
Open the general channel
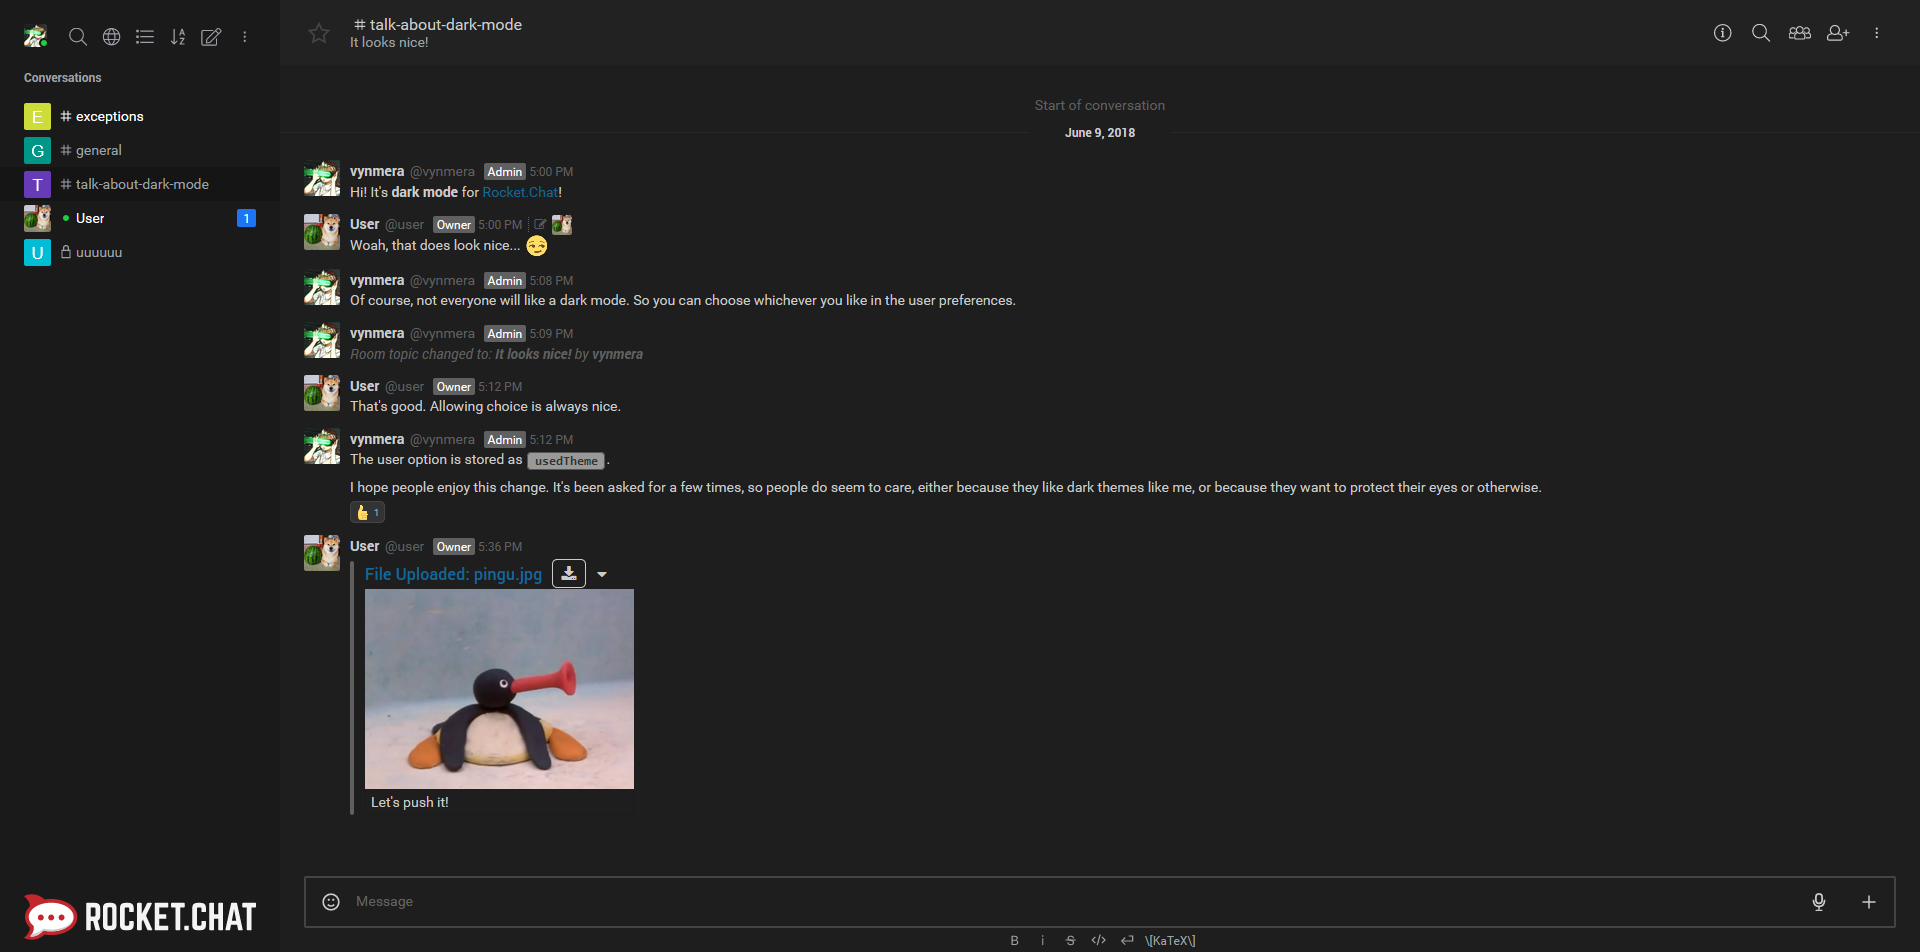pos(140,150)
